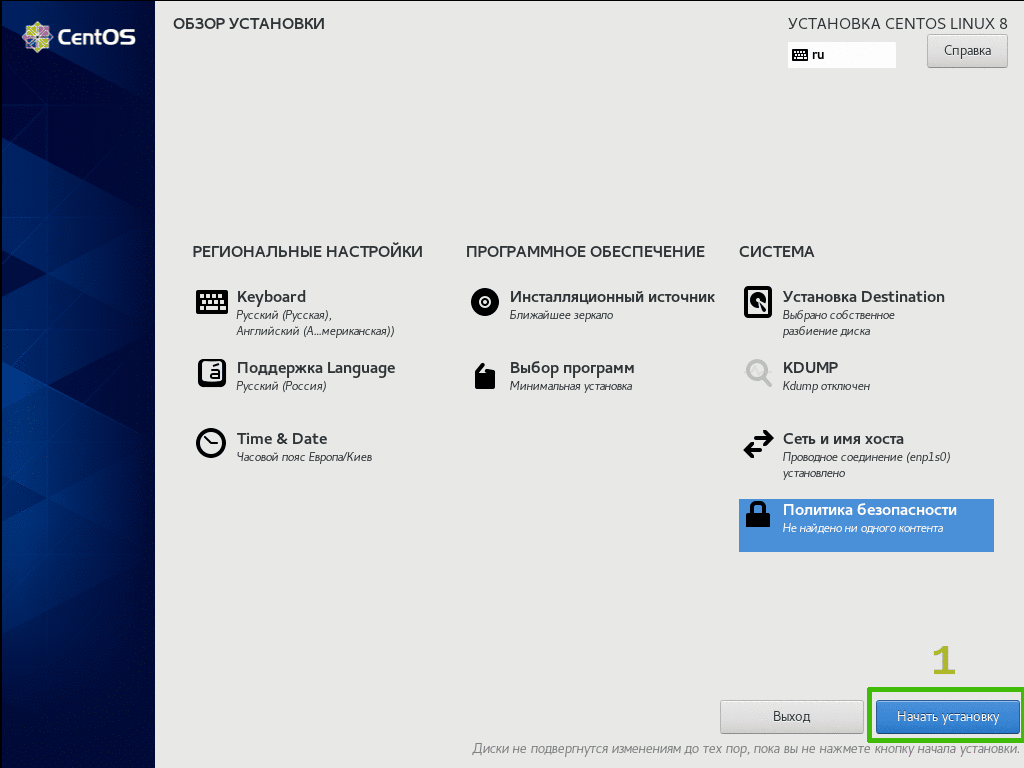The image size is (1024, 768).
Task: Click the network arrows icon
Action: (758, 444)
